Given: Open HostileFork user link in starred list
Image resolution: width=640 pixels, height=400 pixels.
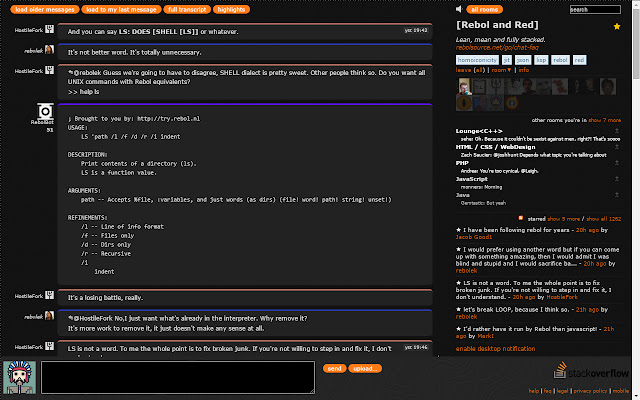Looking at the screenshot, I should click(x=562, y=297).
